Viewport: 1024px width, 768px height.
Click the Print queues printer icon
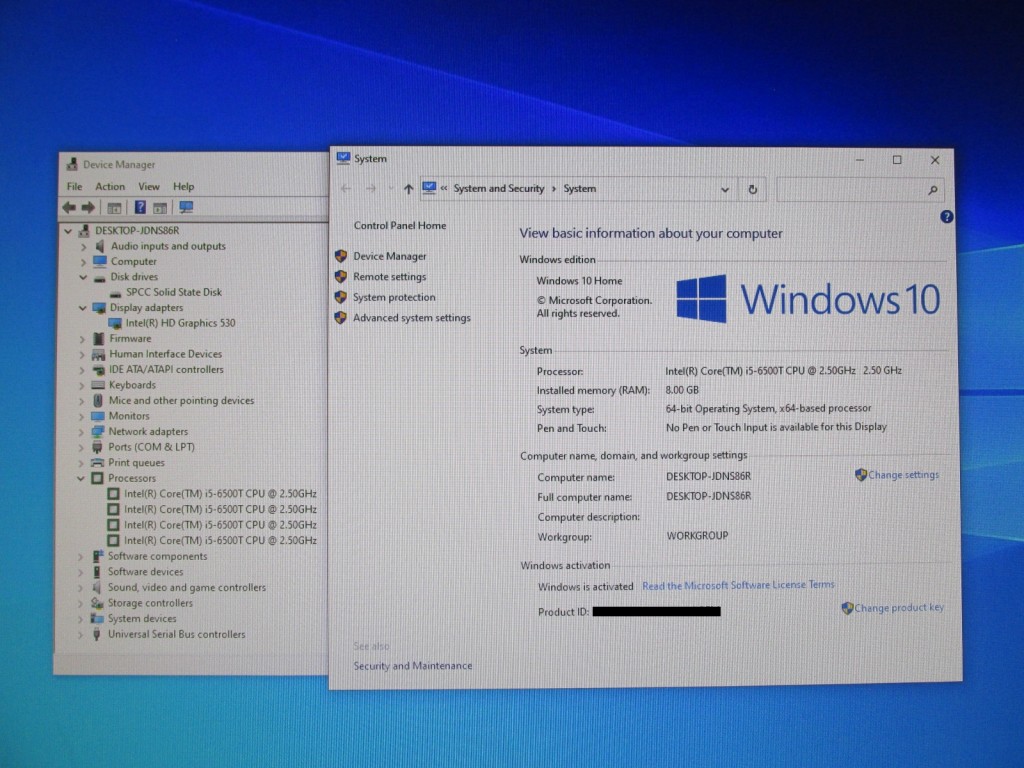97,463
